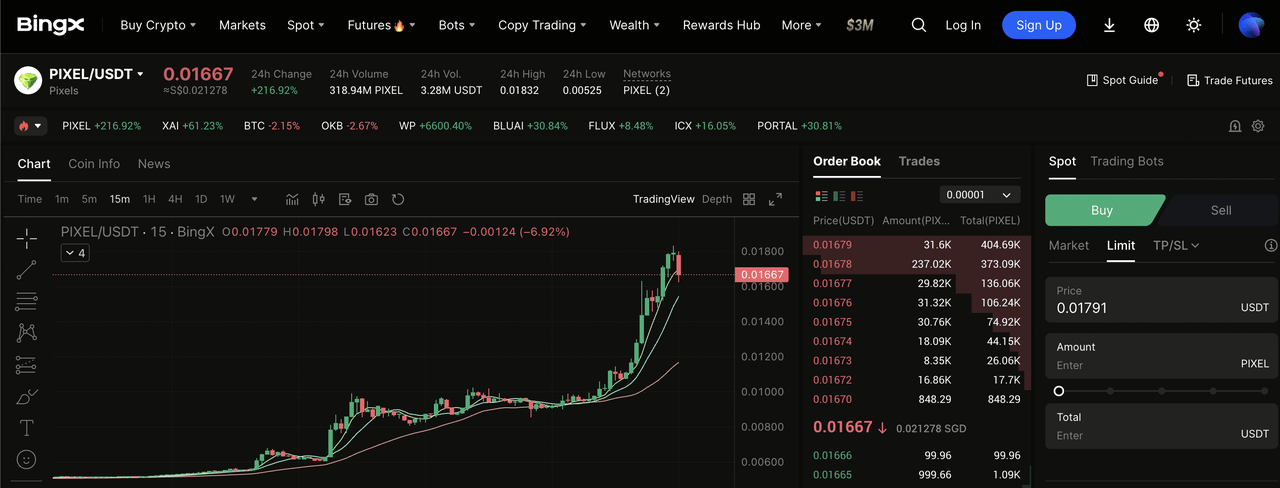Select the Fibonacci retracement lines tool
1280x488 pixels.
27,301
